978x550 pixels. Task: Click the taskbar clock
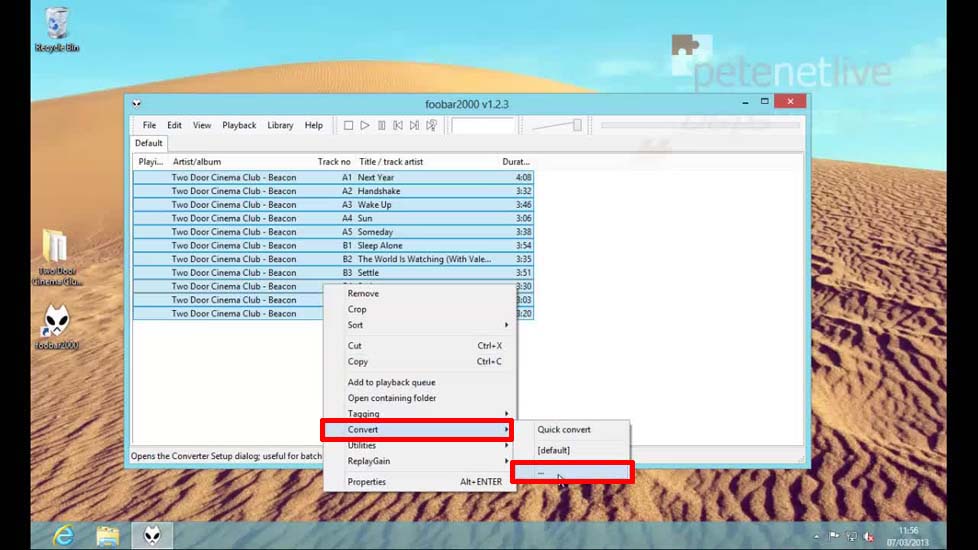tap(908, 536)
